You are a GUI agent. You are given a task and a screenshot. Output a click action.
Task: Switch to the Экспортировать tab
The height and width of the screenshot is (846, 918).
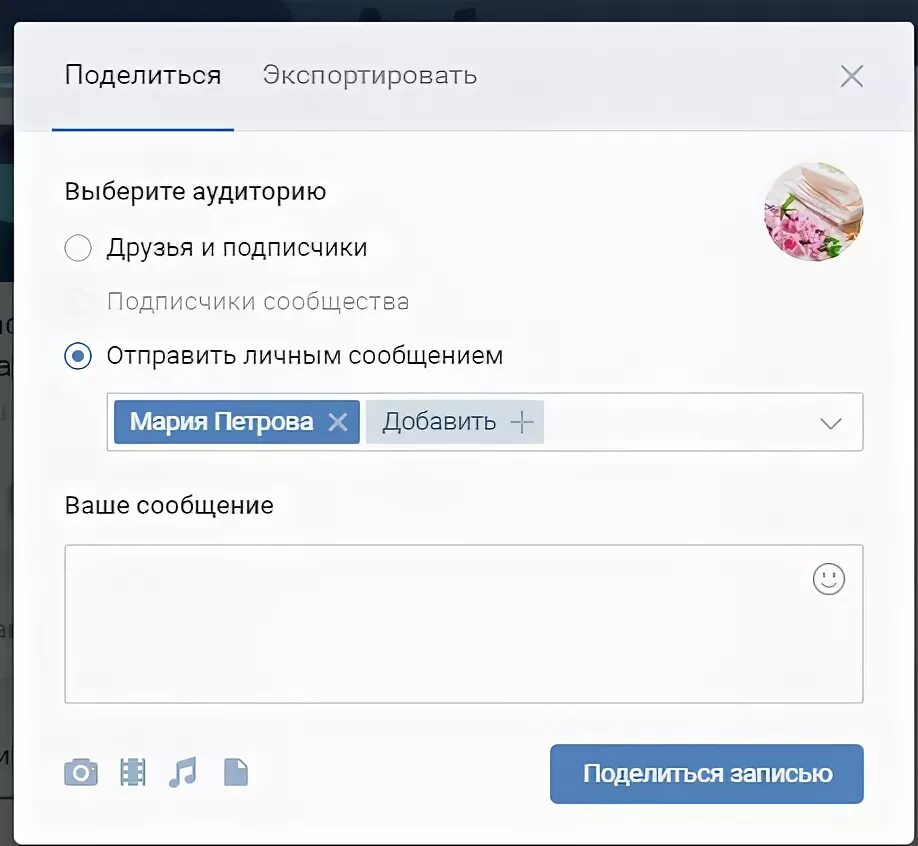(x=369, y=76)
